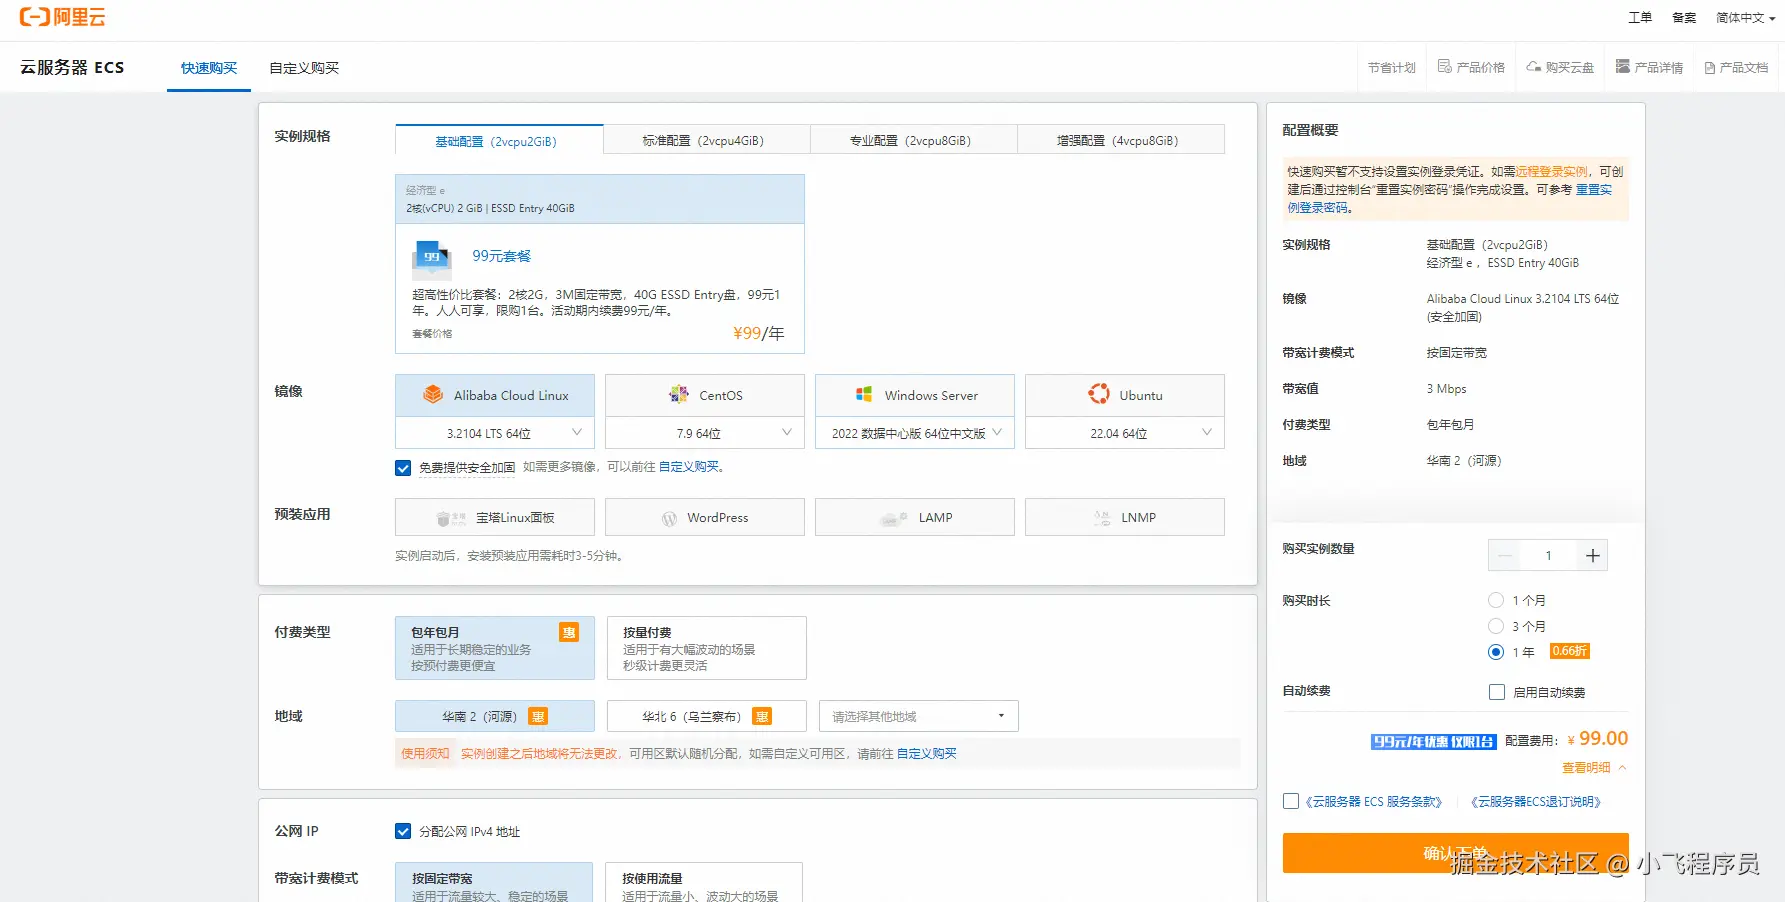Click the 惠 badge on 华南 2 (河源)
This screenshot has width=1785, height=902.
tap(538, 717)
